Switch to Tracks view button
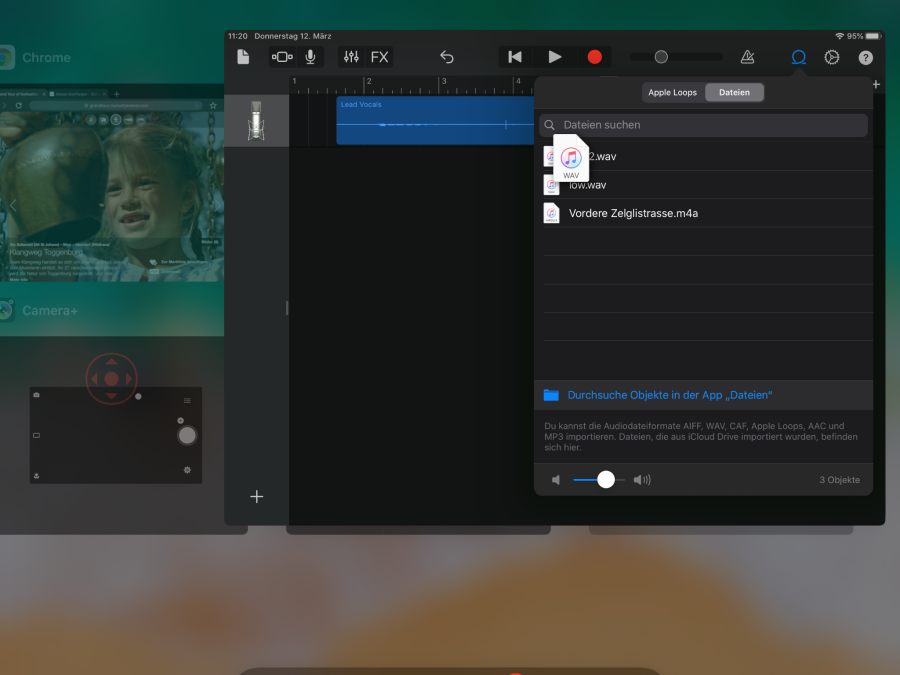Image resolution: width=900 pixels, height=675 pixels. (x=282, y=57)
